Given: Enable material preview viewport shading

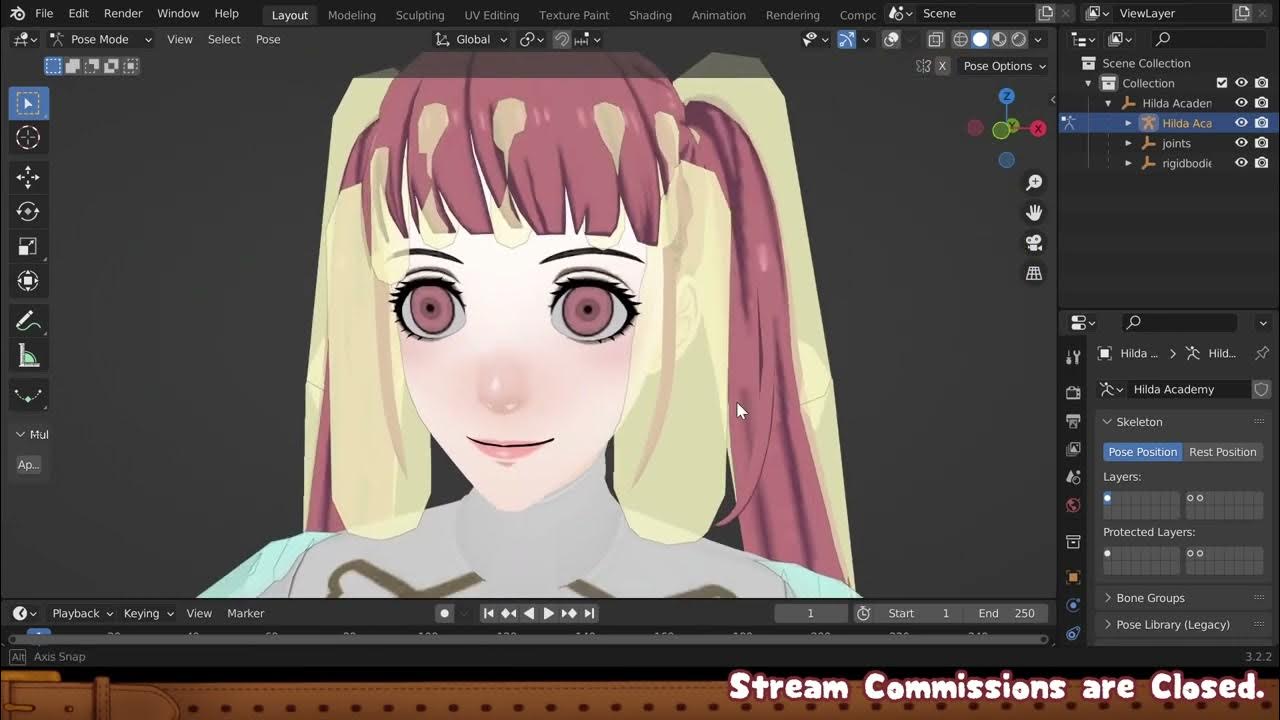Looking at the screenshot, I should coord(999,39).
